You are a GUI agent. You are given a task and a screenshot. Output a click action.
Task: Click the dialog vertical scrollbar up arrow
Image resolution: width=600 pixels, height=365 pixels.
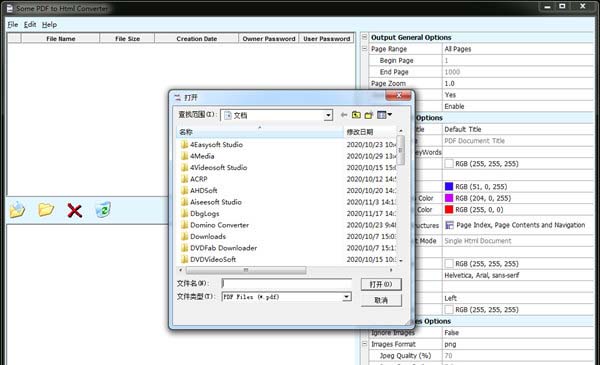click(401, 130)
